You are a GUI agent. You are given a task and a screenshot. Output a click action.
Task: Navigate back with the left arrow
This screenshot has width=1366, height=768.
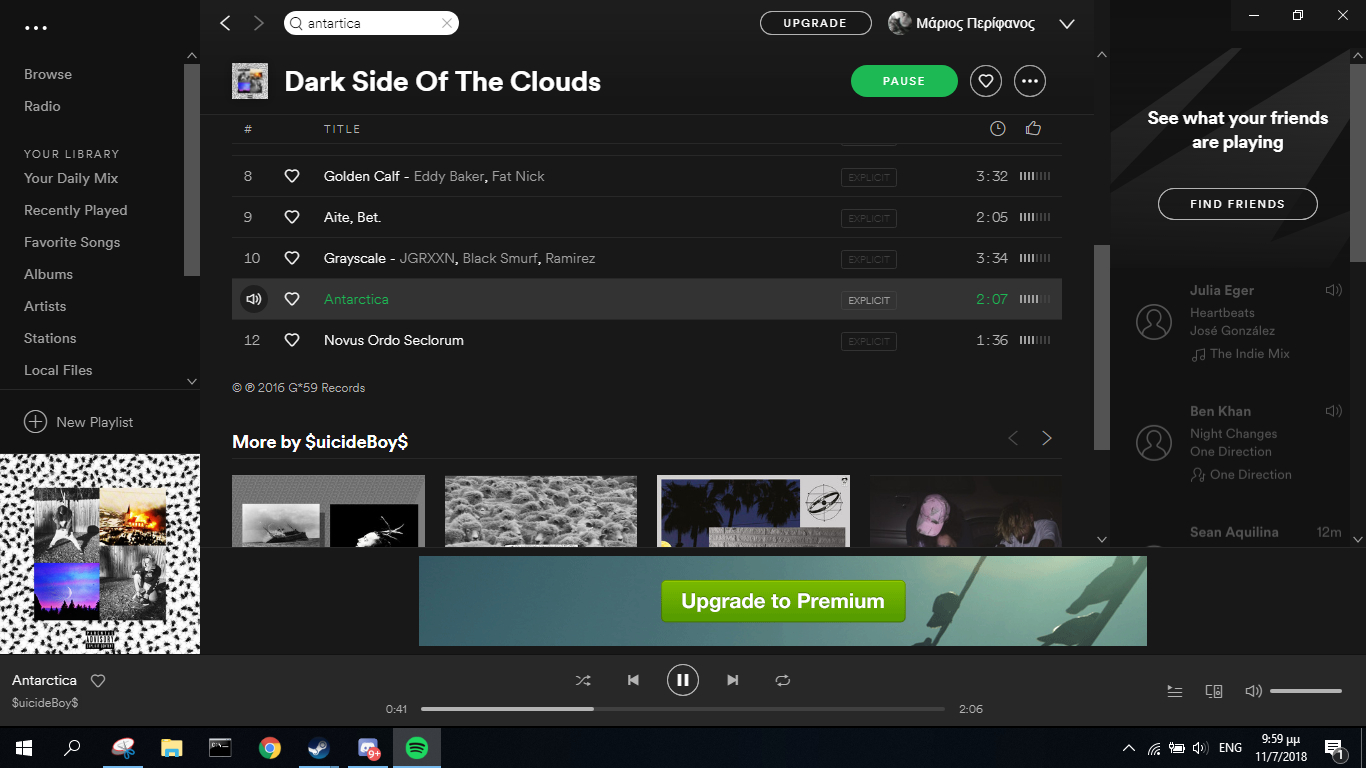click(225, 23)
